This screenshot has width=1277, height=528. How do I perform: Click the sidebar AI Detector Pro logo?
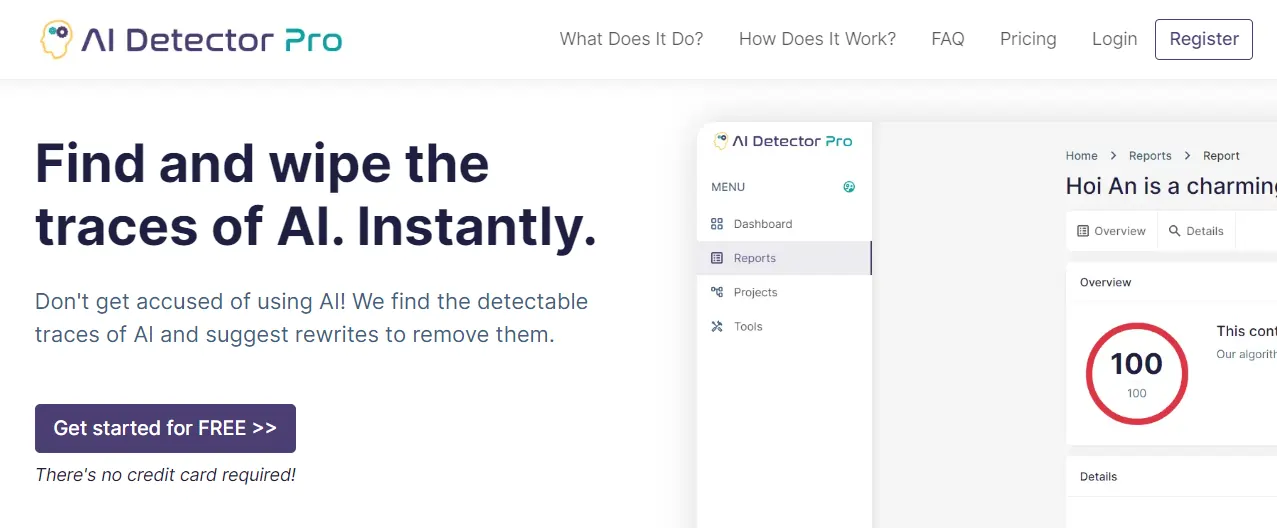(x=783, y=142)
